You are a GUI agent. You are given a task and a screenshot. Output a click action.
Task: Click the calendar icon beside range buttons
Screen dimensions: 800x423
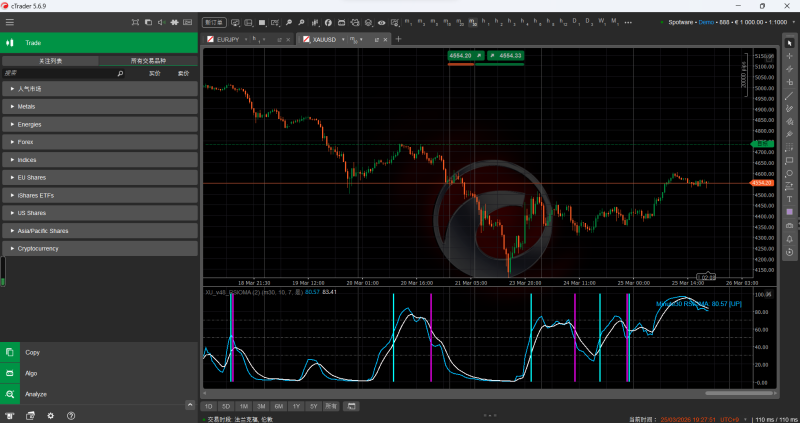coord(351,407)
